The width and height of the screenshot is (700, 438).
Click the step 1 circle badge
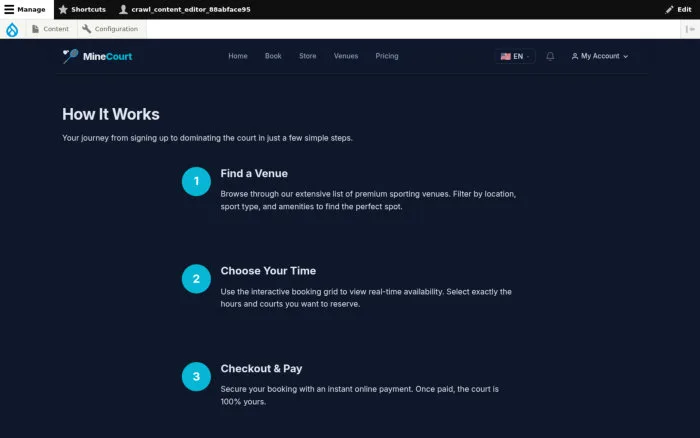(x=196, y=181)
